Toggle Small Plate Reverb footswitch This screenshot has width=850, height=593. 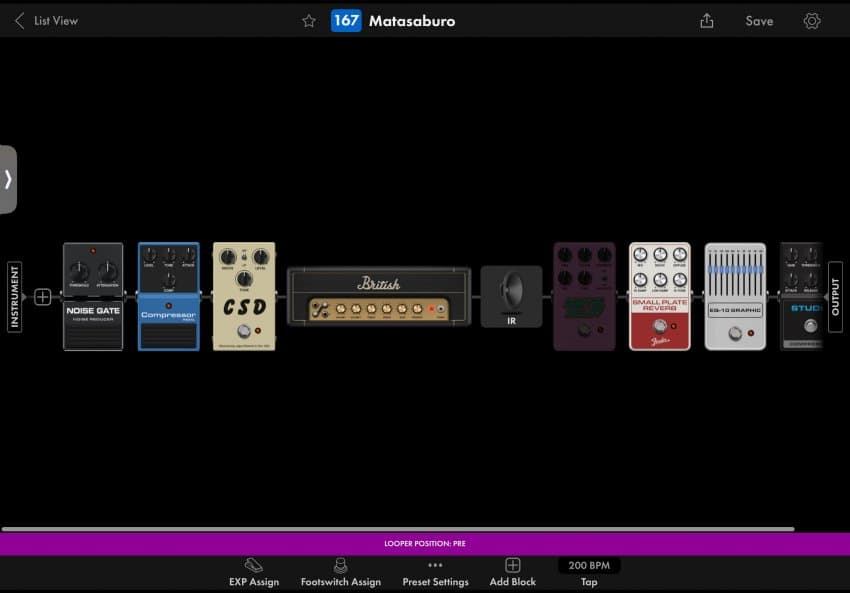(x=660, y=326)
